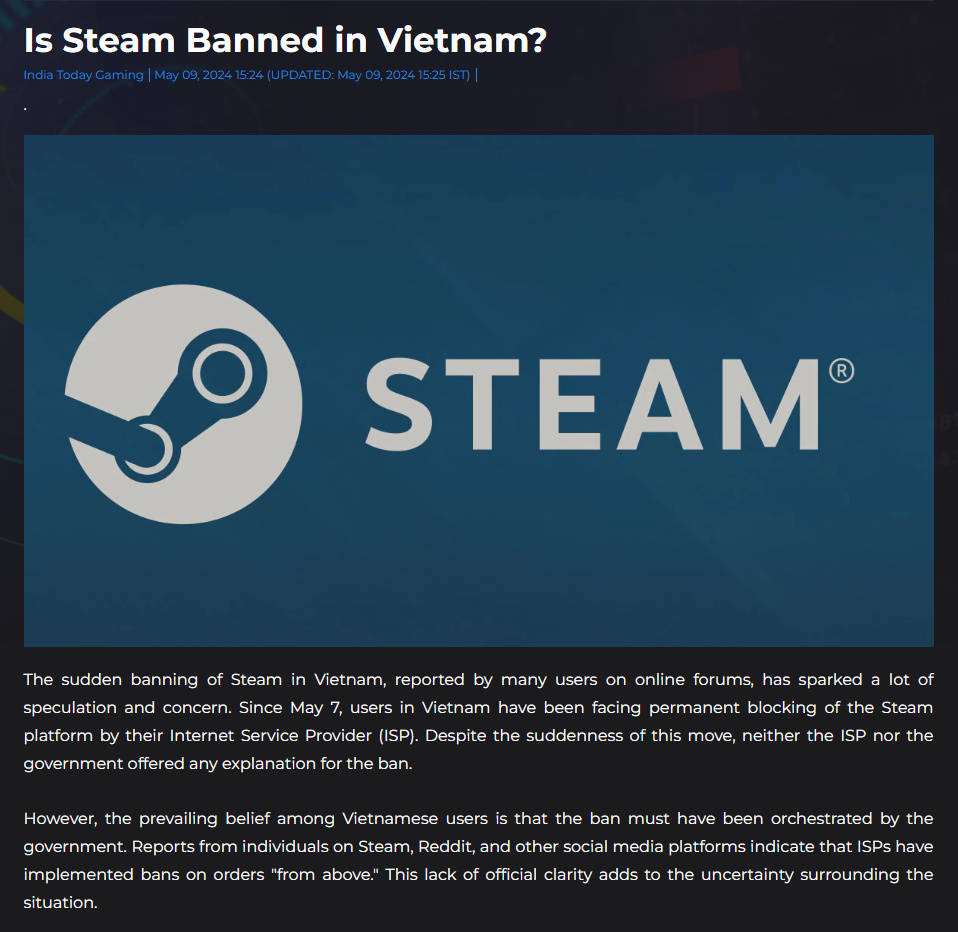Click the published date May 09, 2024 15:24
This screenshot has width=958, height=932.
208,75
